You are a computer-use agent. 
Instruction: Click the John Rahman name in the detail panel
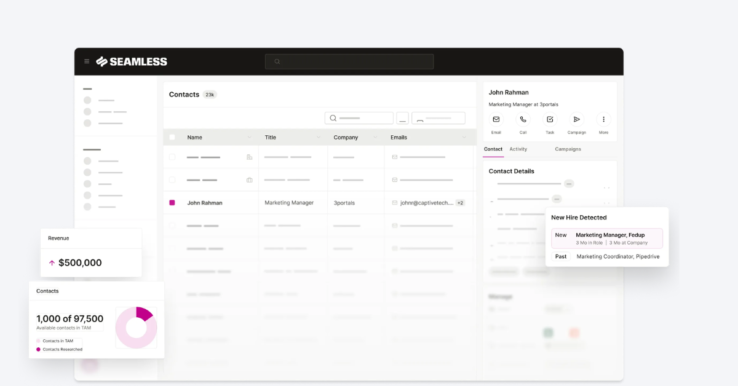tap(508, 92)
